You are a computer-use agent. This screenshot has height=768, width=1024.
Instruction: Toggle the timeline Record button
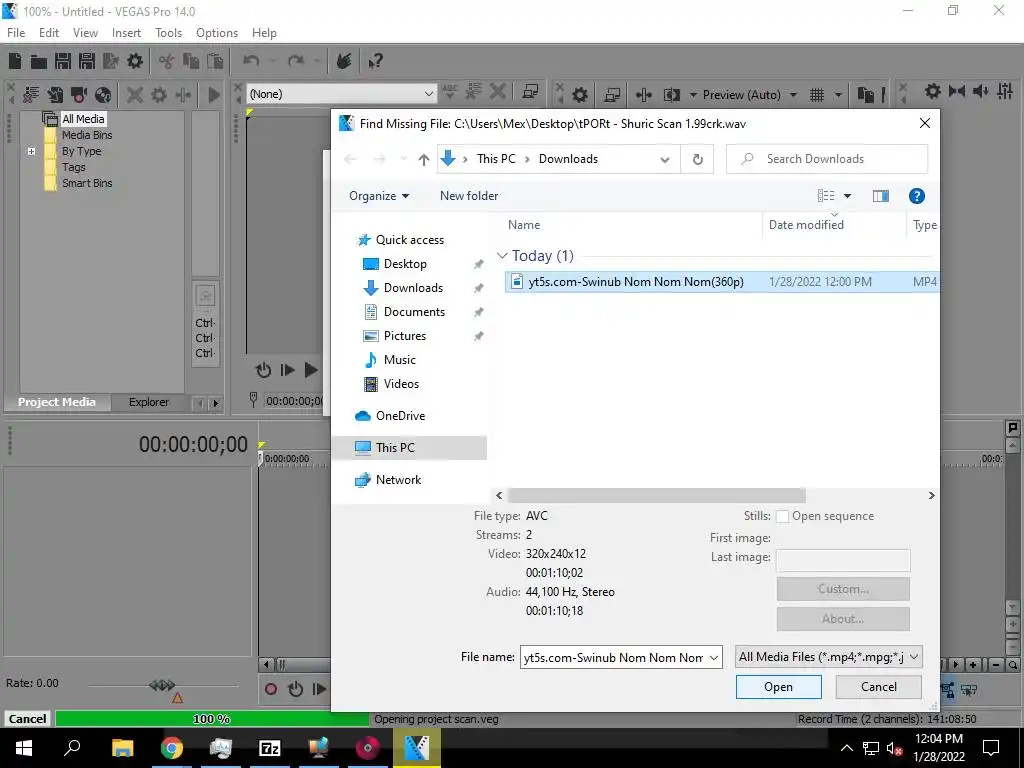pyautogui.click(x=271, y=688)
